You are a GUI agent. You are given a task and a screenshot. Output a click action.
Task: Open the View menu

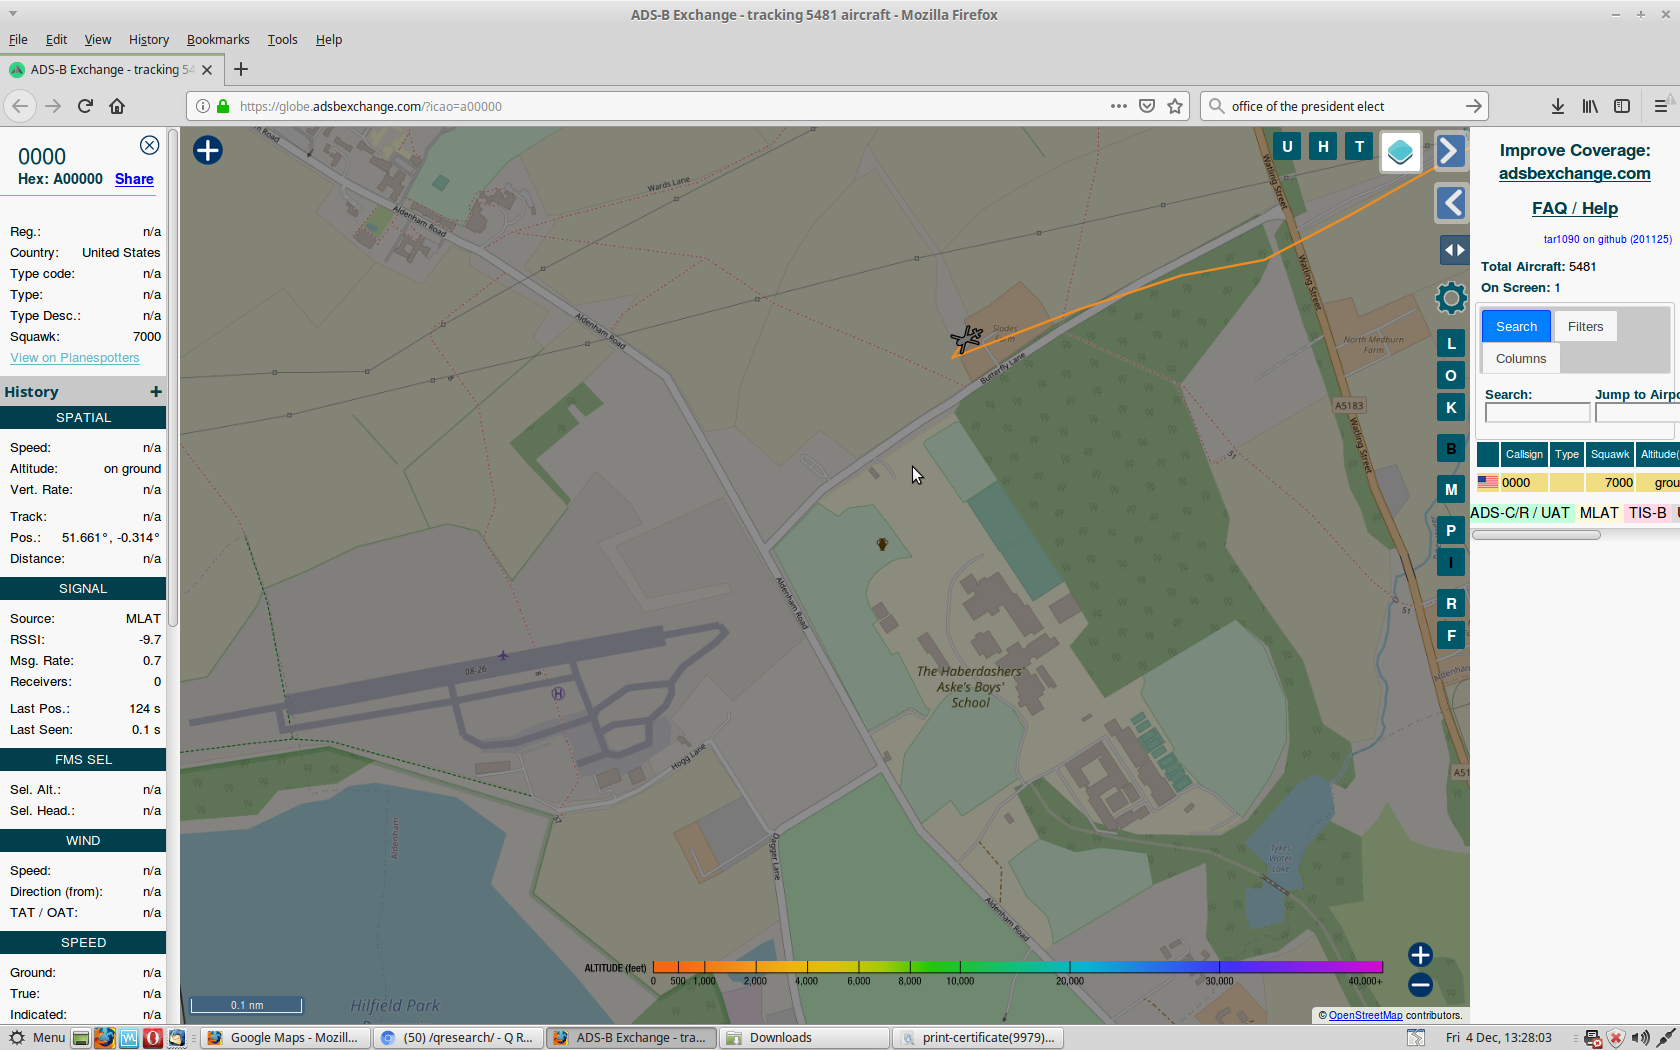(x=97, y=40)
